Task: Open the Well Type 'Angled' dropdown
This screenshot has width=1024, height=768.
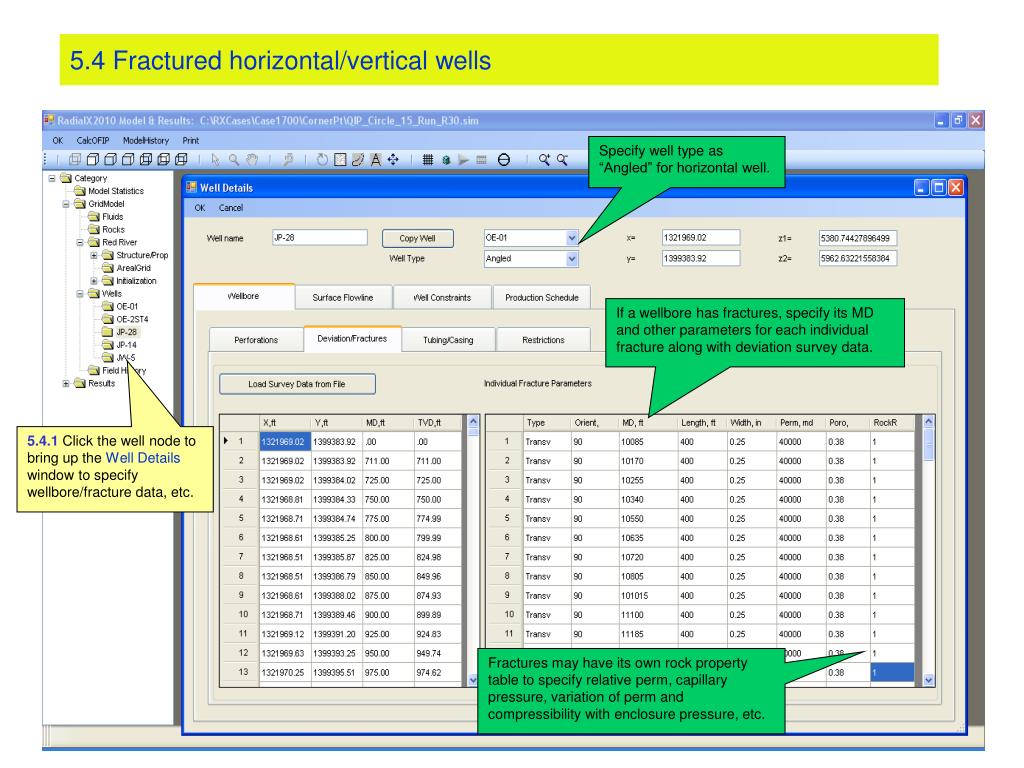Action: (571, 259)
